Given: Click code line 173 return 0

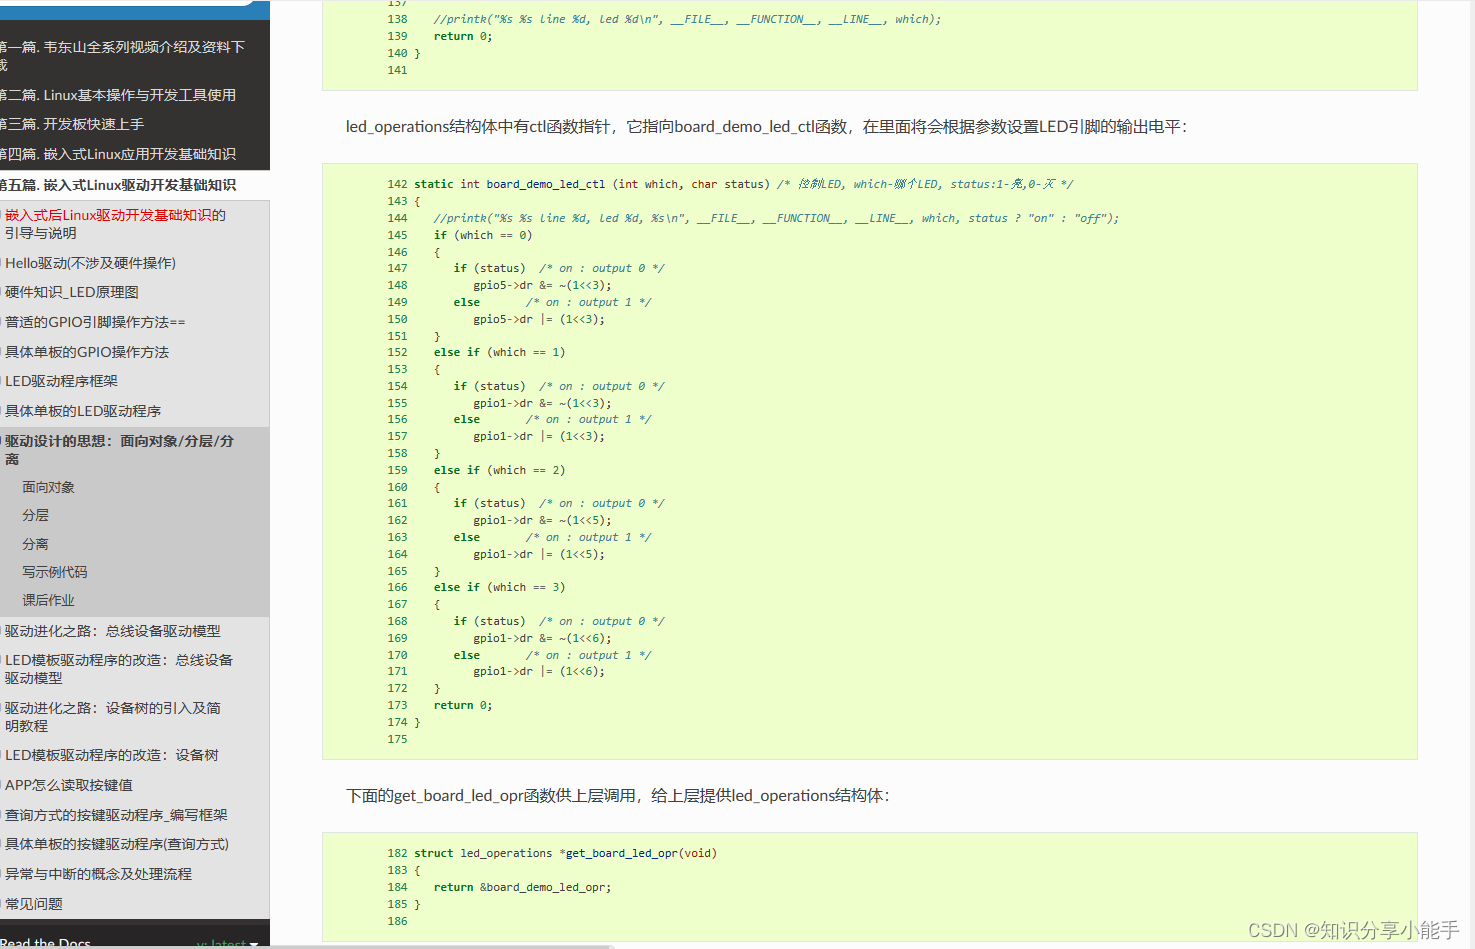Looking at the screenshot, I should tap(462, 705).
